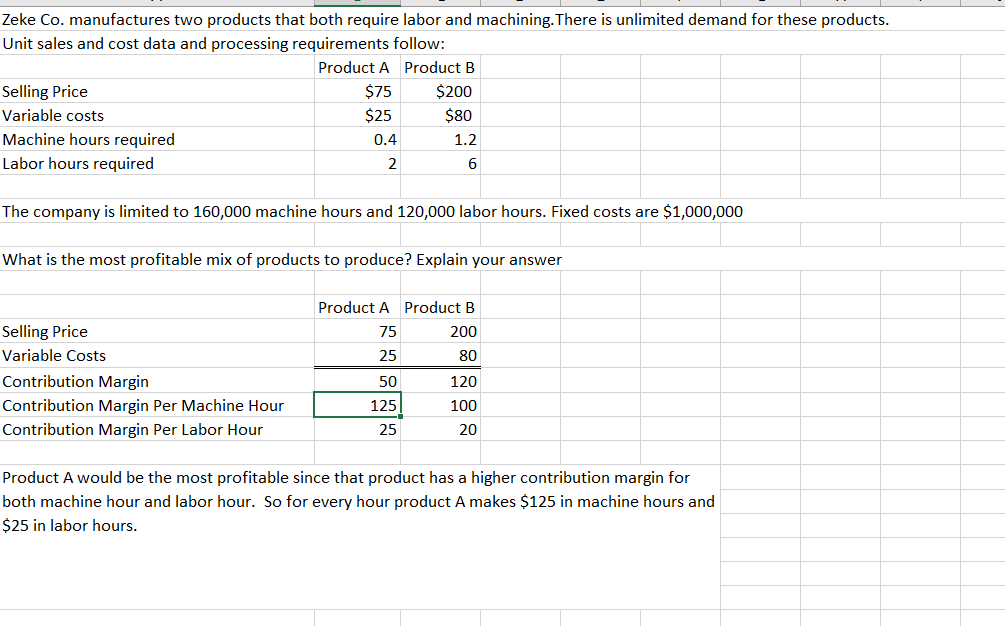Image resolution: width=1005 pixels, height=626 pixels.
Task: Click the lower table 'Product B' header
Action: click(x=440, y=308)
